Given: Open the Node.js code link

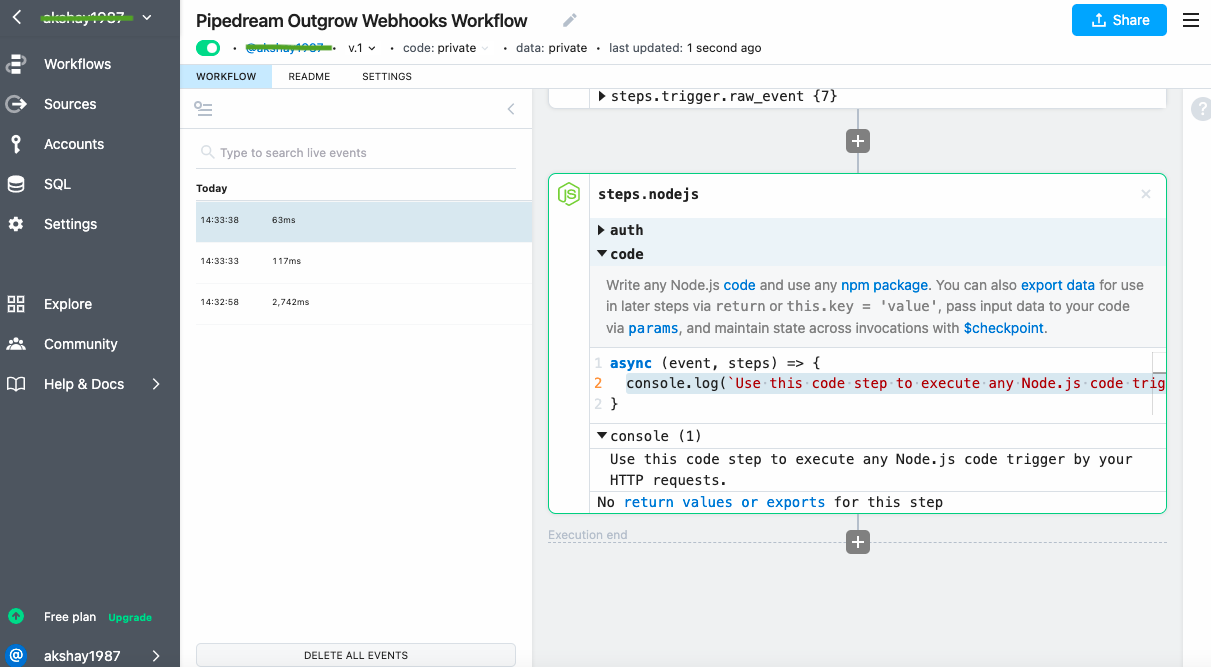Looking at the screenshot, I should (739, 285).
